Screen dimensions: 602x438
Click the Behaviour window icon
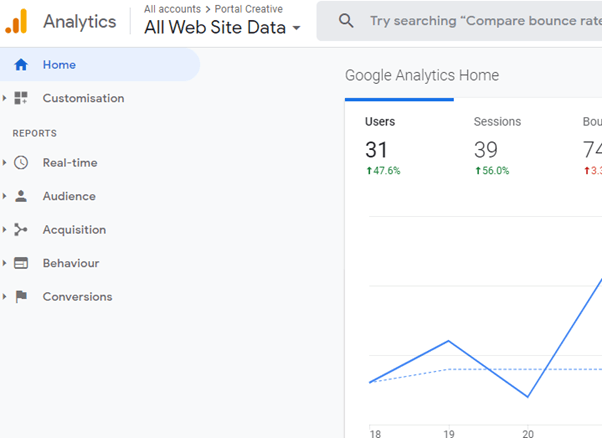(21, 263)
